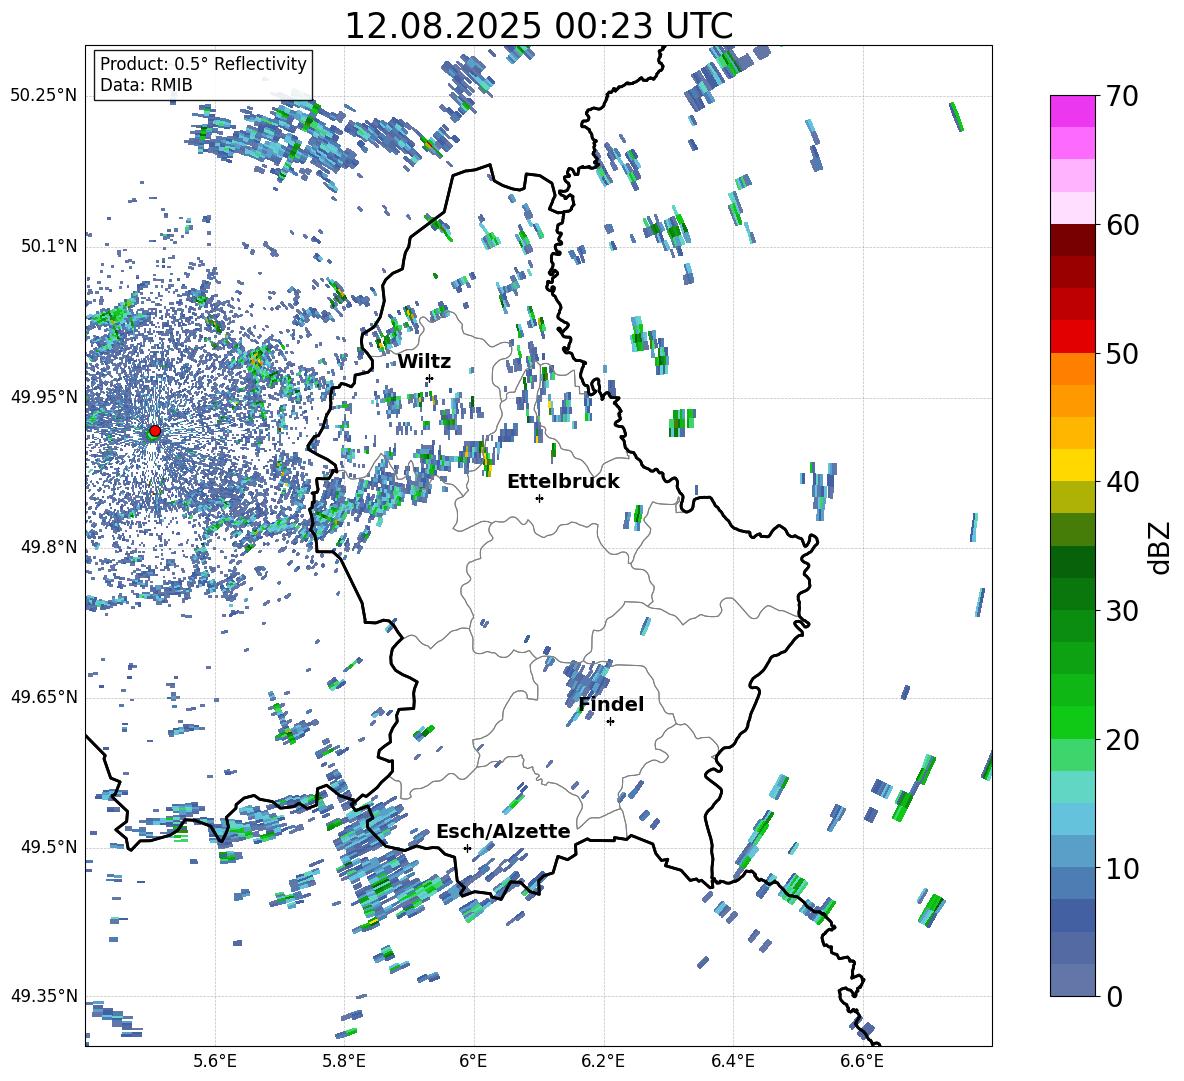This screenshot has height=1081, width=1184.
Task: Click the 49.35°N latitude label
Action: point(44,996)
